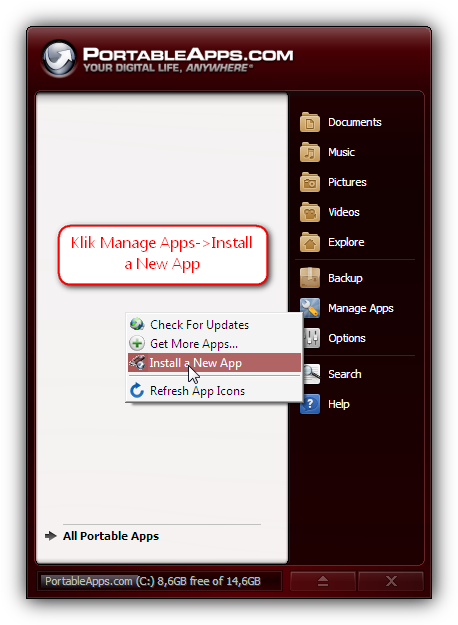Expand All Portable Apps arrow
This screenshot has height=625, width=458.
pyautogui.click(x=51, y=536)
